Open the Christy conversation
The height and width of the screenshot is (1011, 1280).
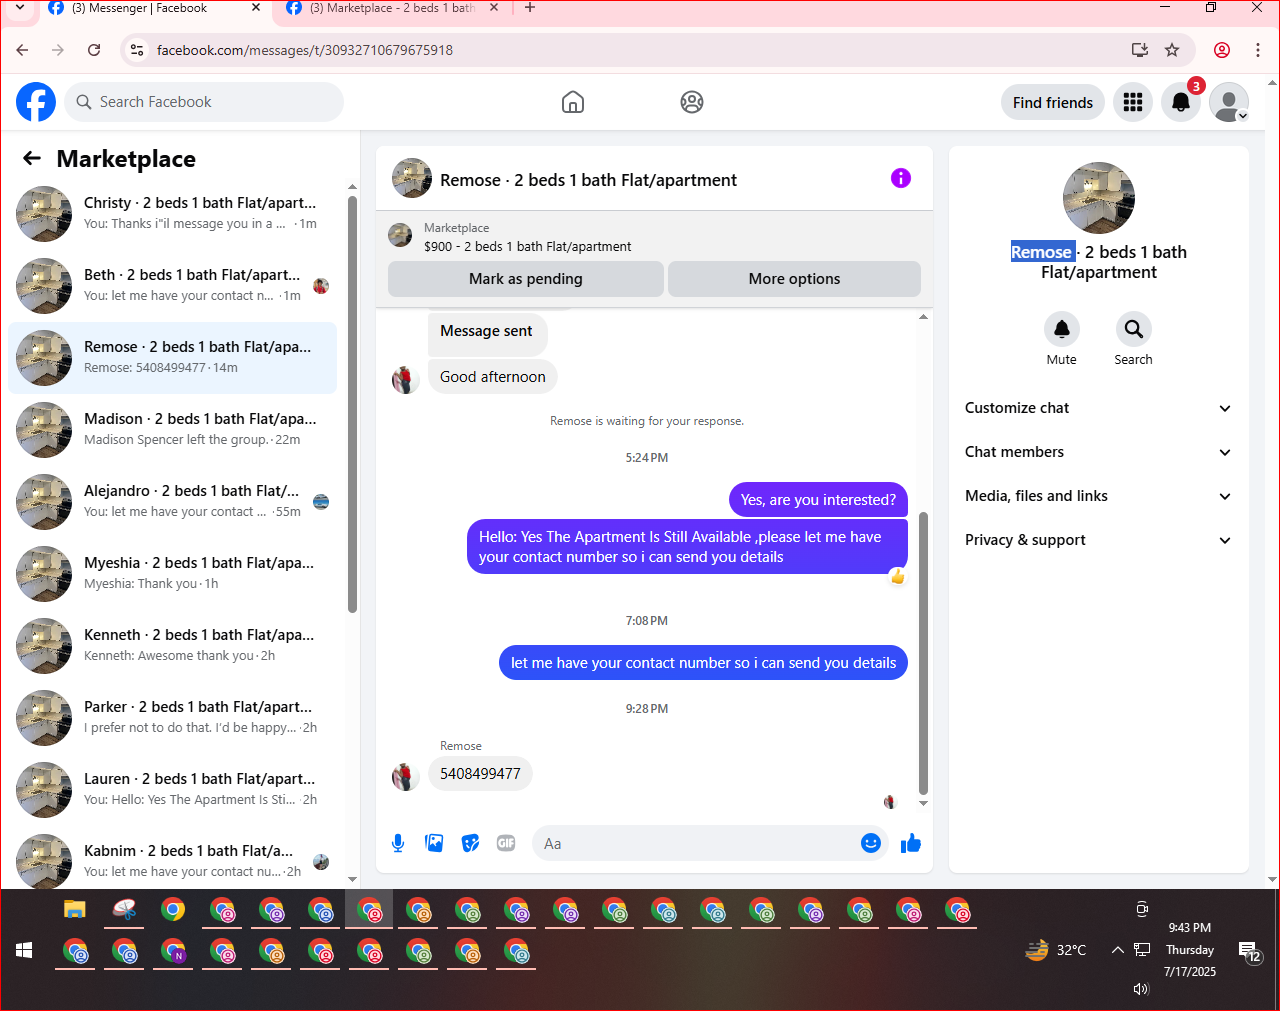pos(172,214)
